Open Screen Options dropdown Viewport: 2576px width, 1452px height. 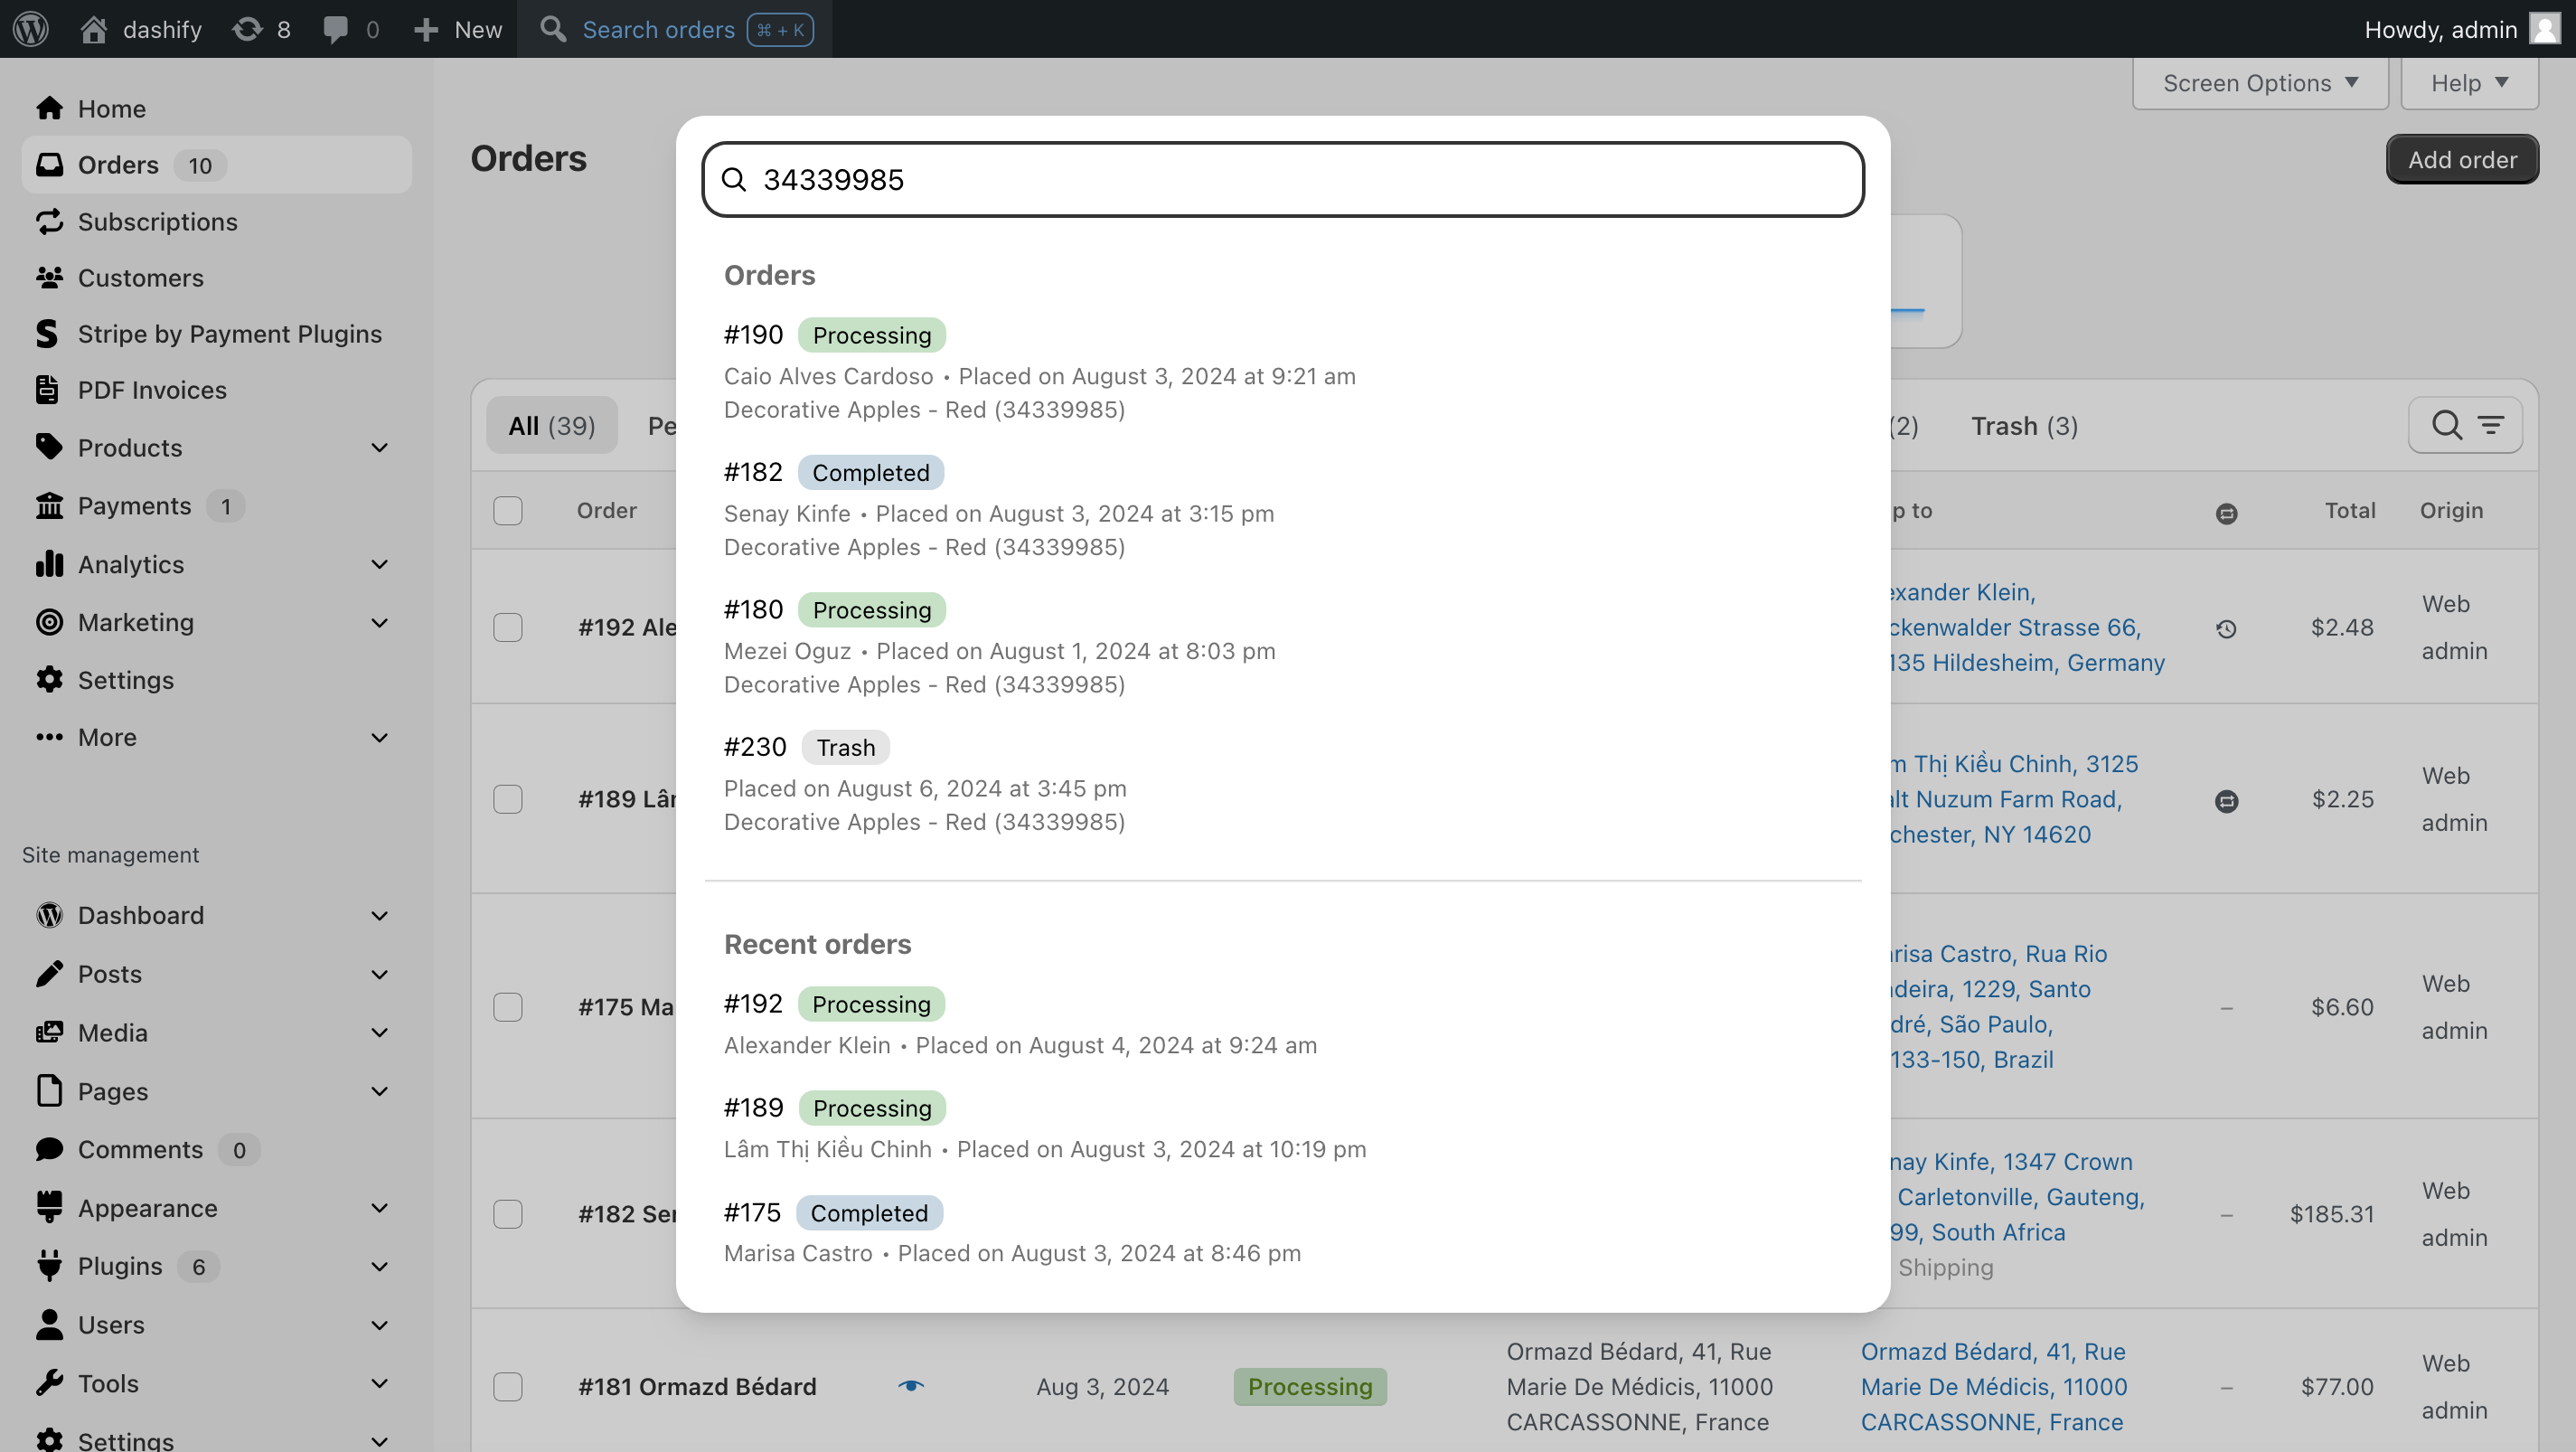click(x=2260, y=81)
